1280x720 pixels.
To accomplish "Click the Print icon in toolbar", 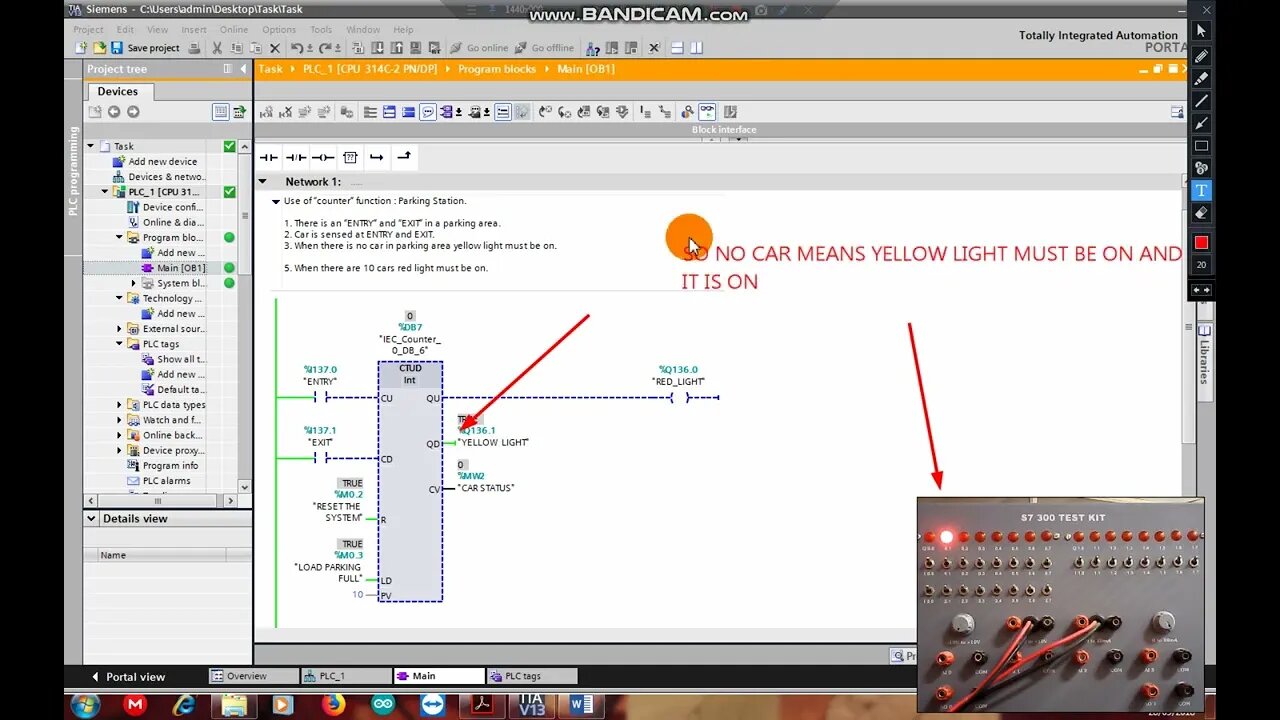I will 194,48.
